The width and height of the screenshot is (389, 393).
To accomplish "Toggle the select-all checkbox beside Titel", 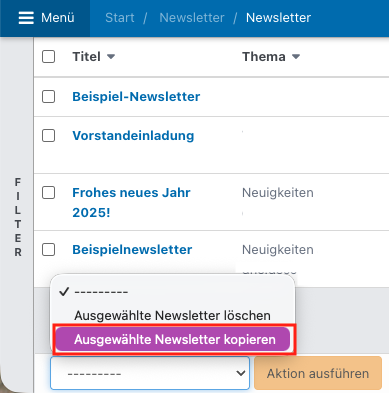I will click(x=49, y=57).
